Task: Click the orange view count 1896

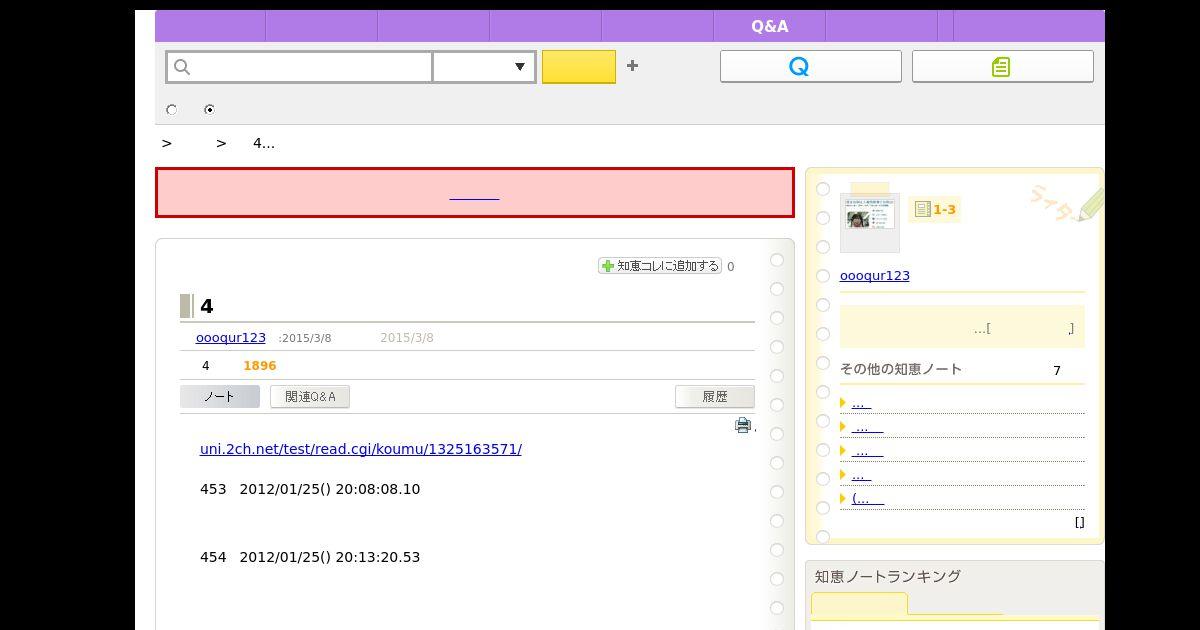Action: point(260,366)
